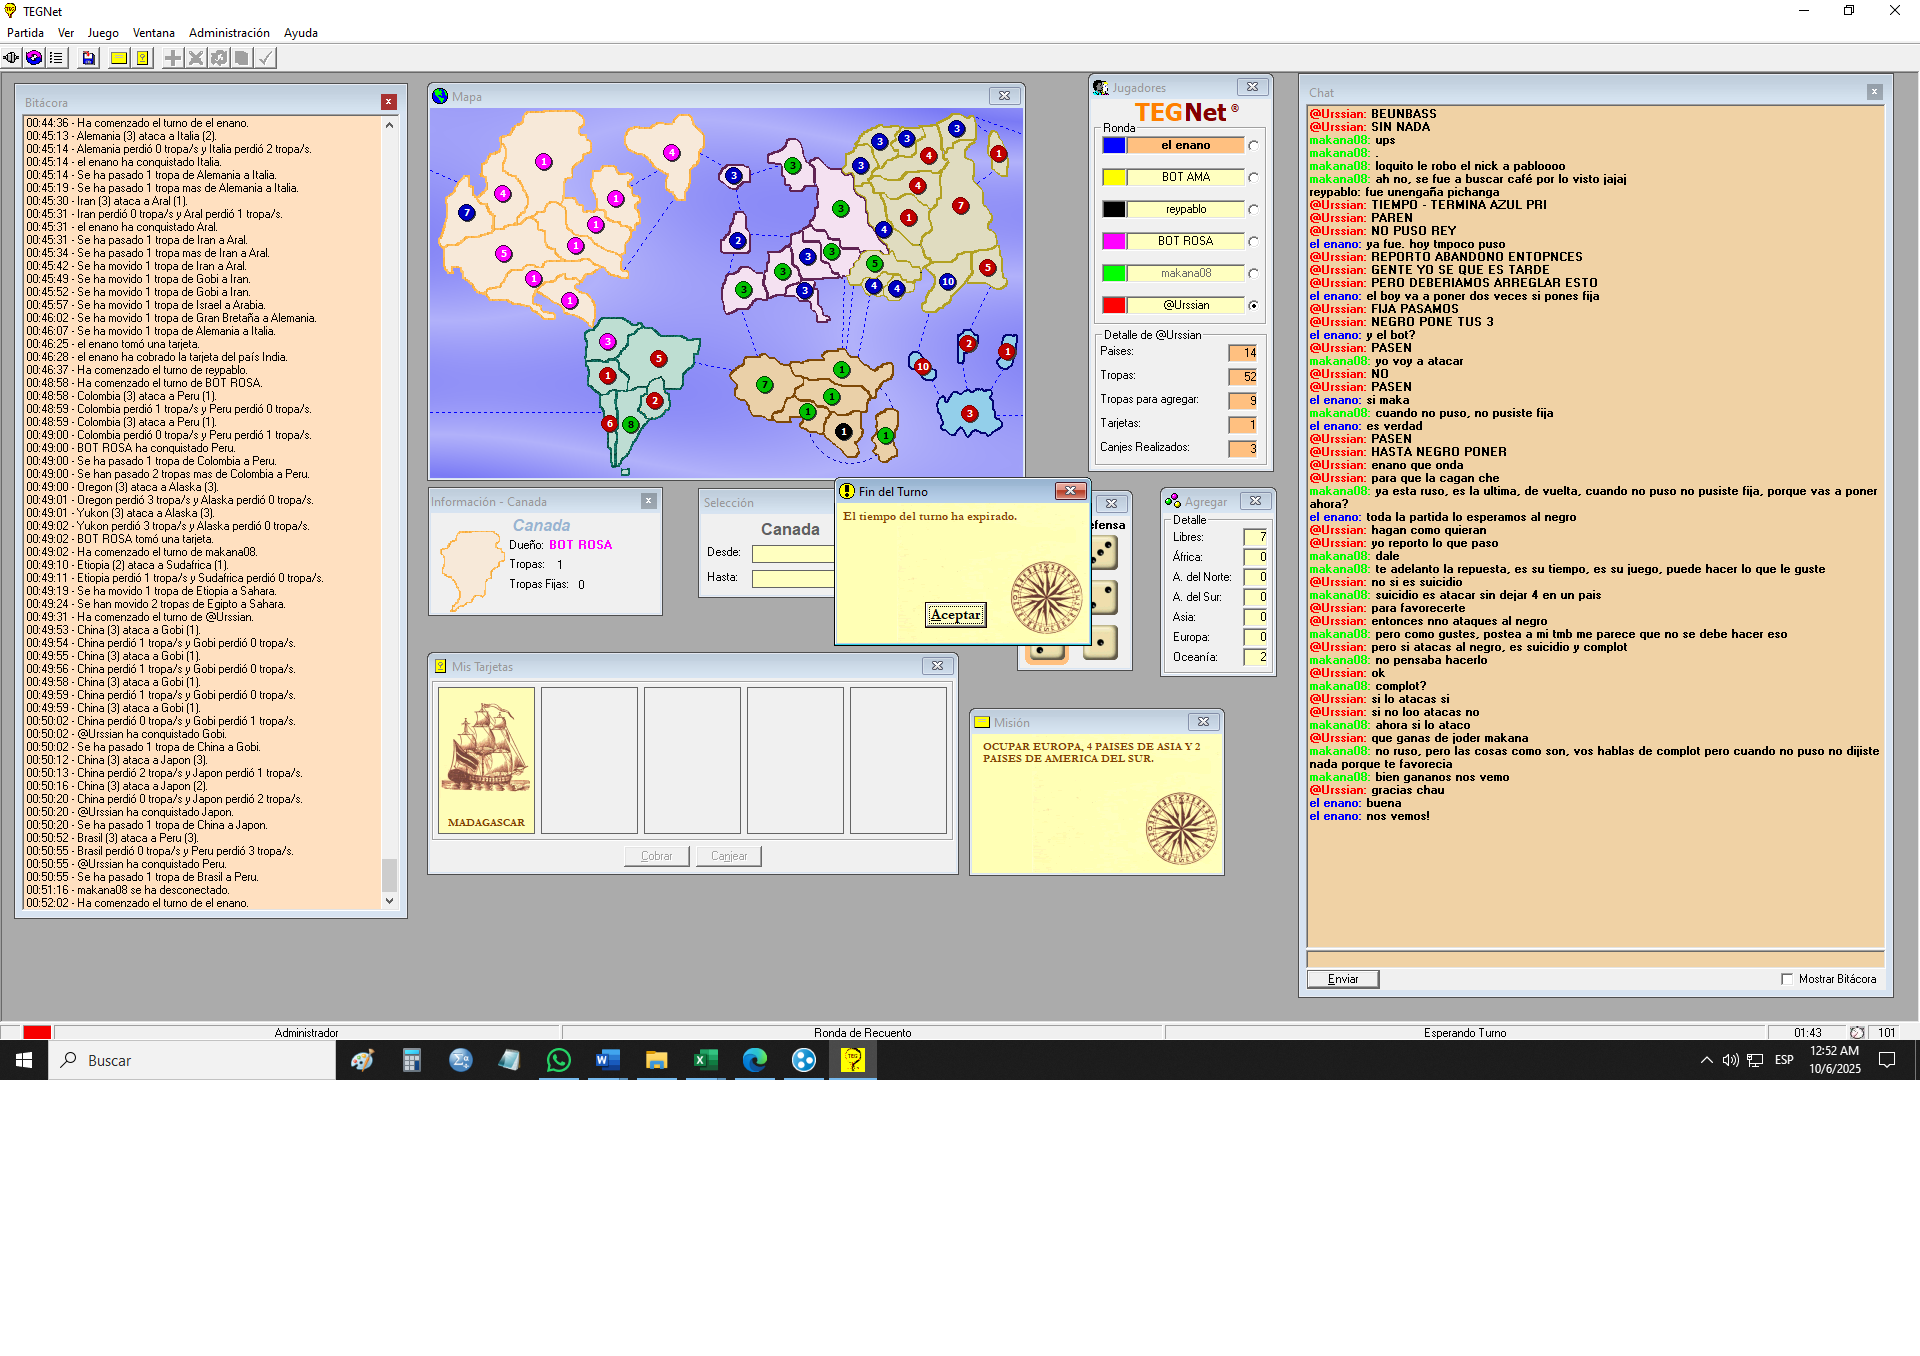Viewport: 1920px width, 1356px height.
Task: Click the yellow country card toolbar icon
Action: point(143,58)
